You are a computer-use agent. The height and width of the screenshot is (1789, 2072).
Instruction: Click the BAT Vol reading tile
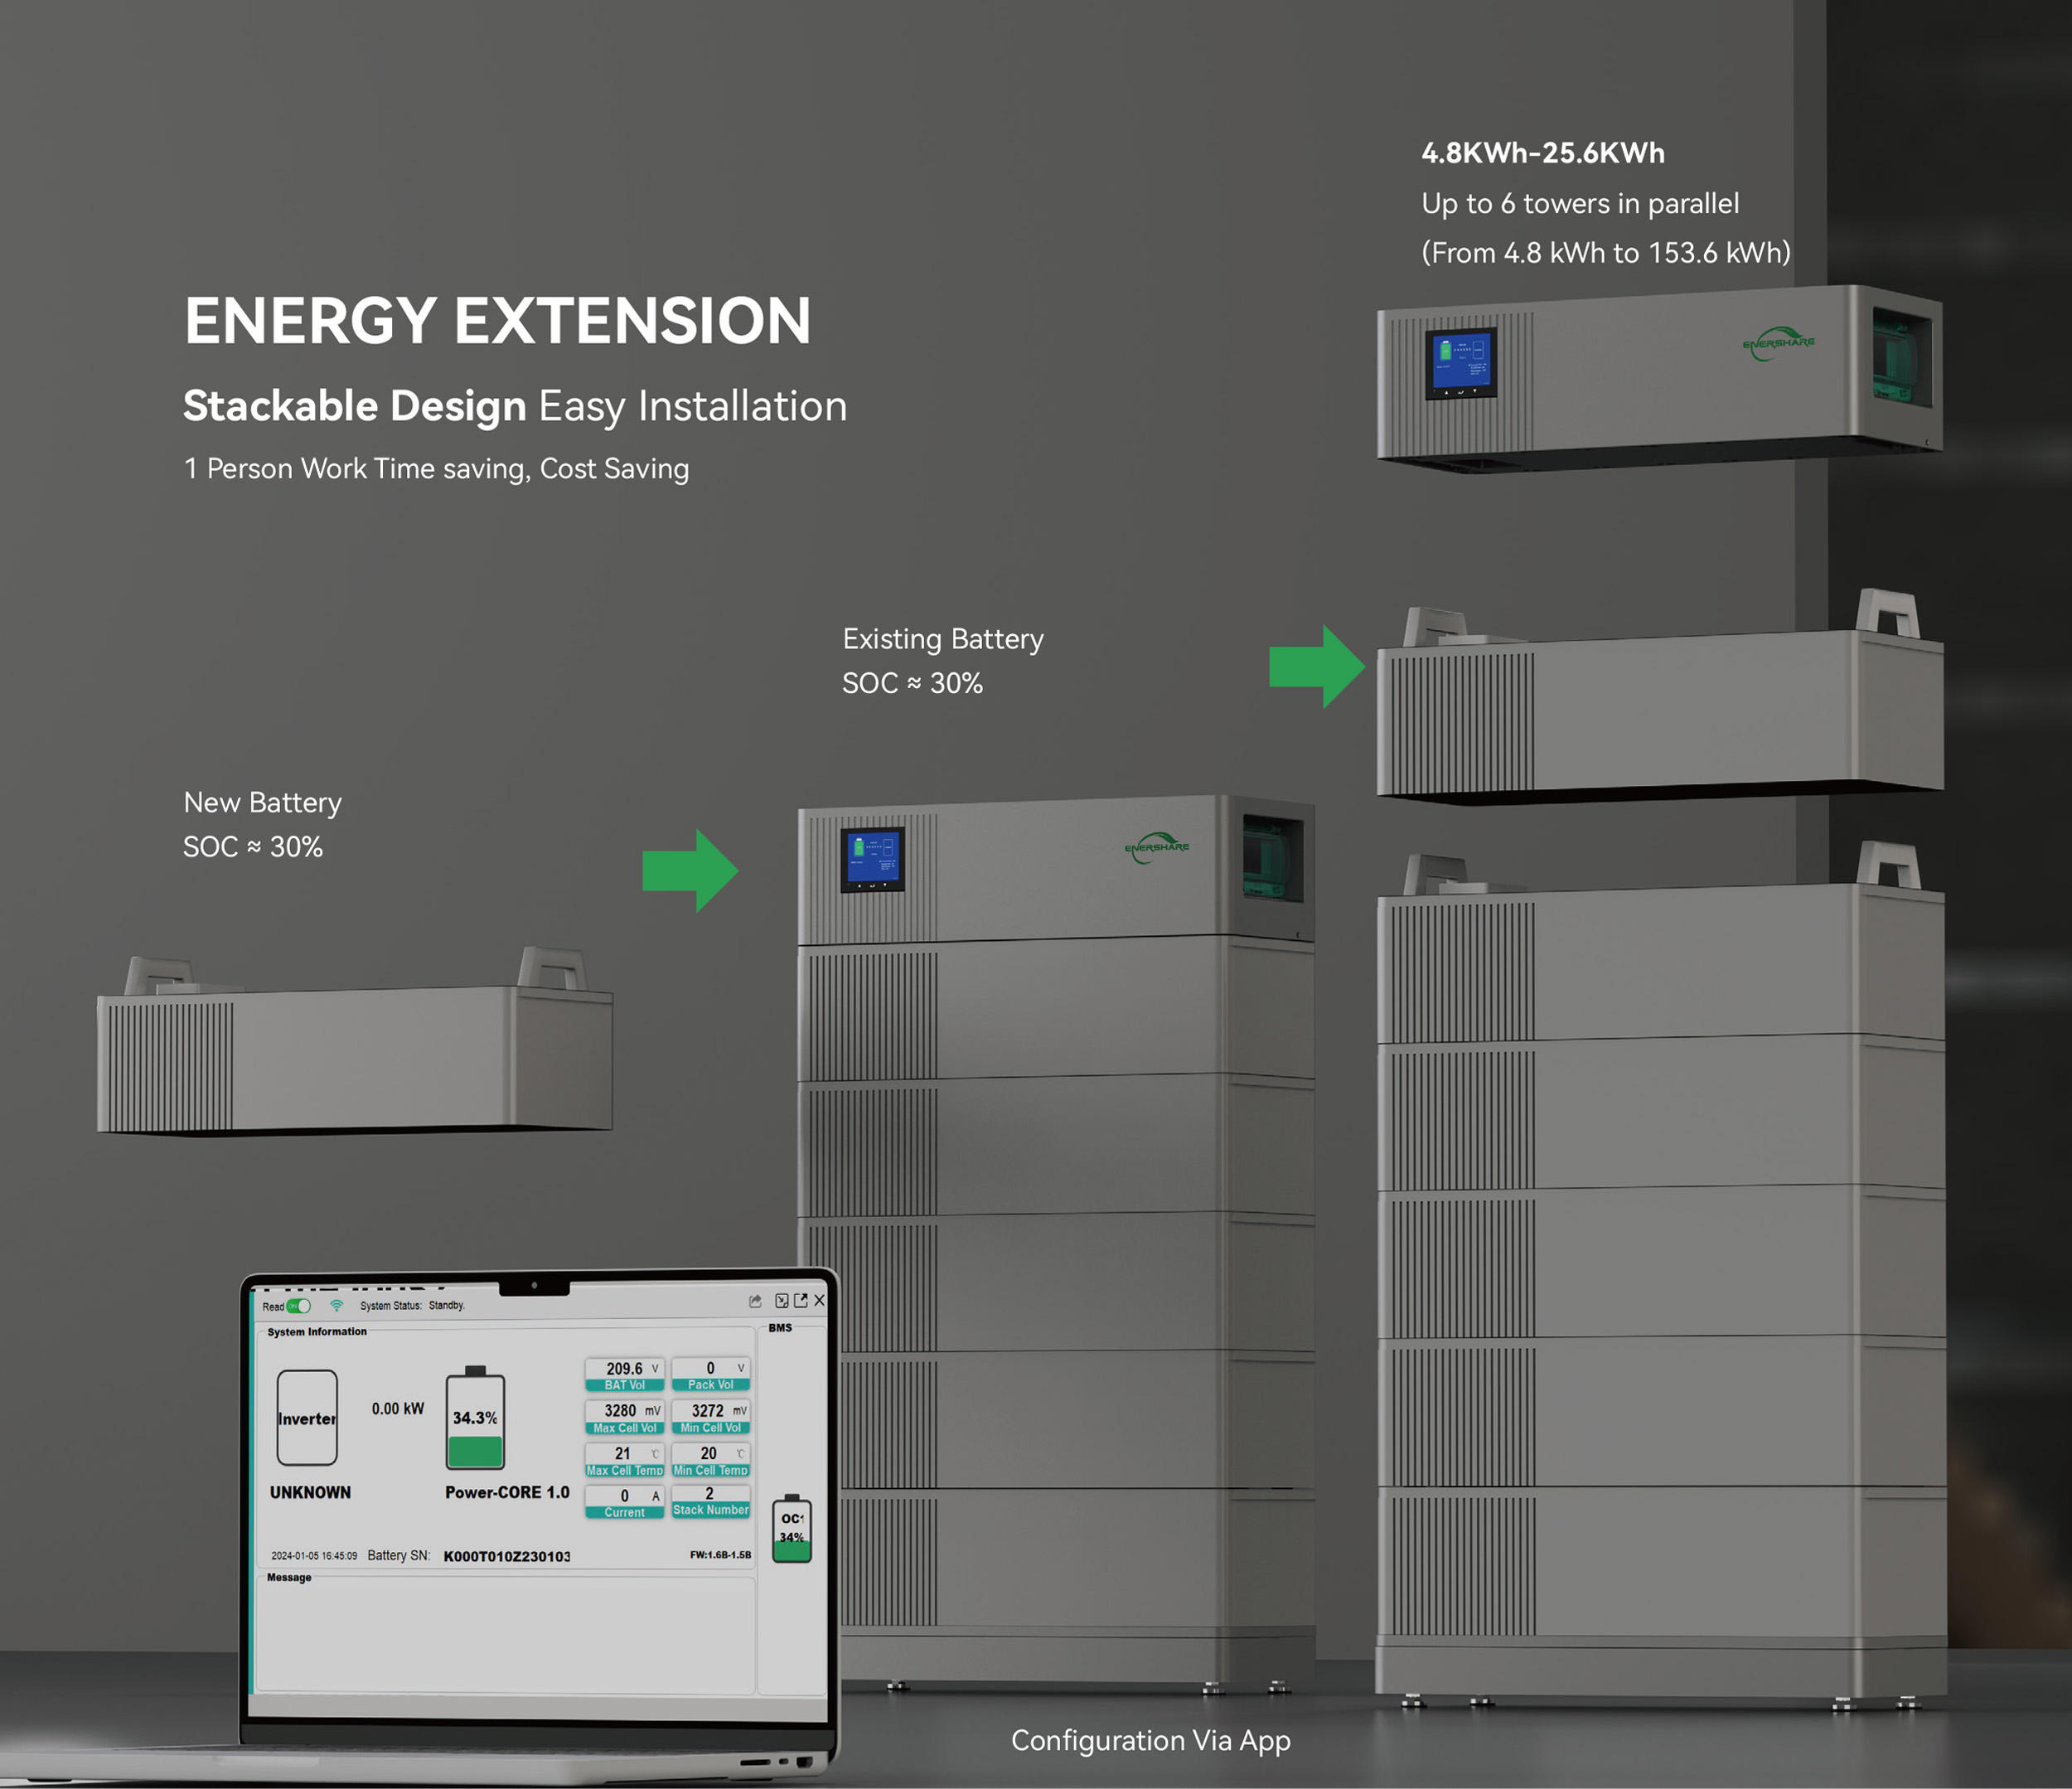pyautogui.click(x=624, y=1374)
